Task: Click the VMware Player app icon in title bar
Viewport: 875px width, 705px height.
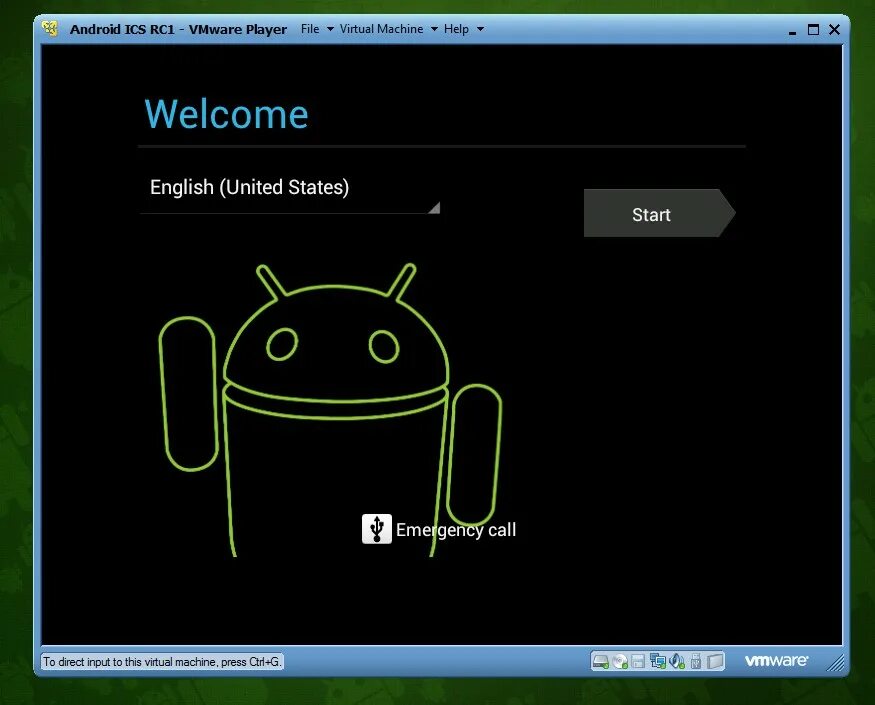Action: [50, 29]
